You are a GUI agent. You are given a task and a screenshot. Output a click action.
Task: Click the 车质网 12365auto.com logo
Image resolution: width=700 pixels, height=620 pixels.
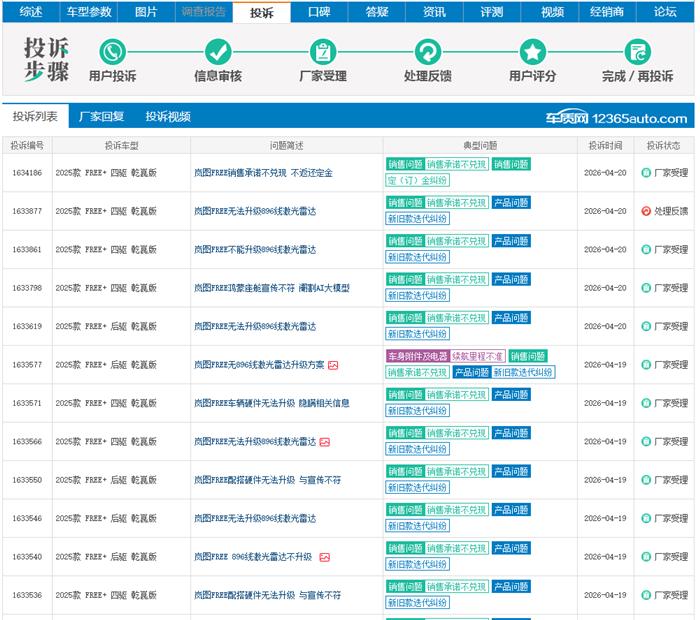click(x=616, y=118)
